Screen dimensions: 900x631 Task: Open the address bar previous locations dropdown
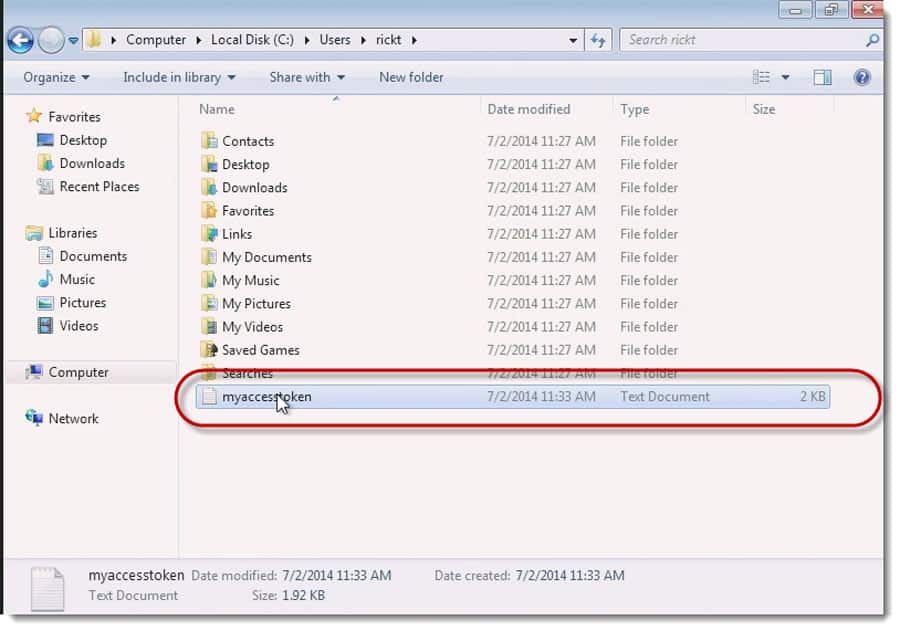[x=573, y=41]
